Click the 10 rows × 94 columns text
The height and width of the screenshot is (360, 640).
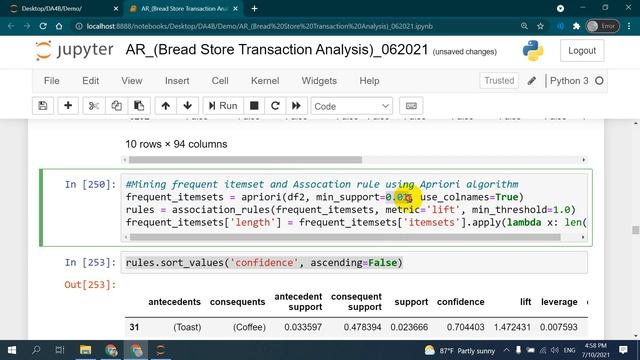click(176, 144)
